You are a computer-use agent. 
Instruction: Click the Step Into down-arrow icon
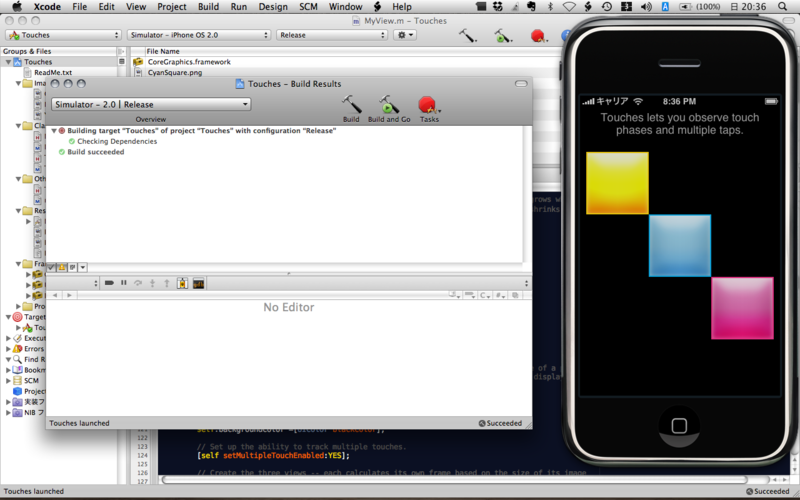pos(152,283)
